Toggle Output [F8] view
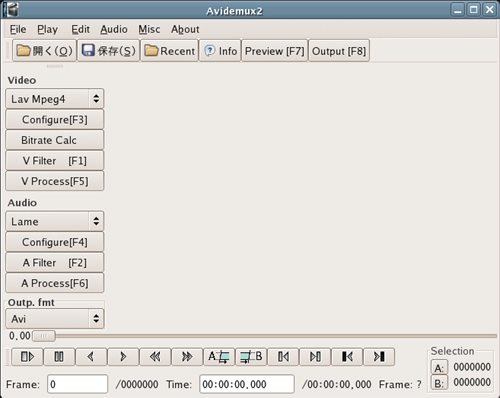The image size is (500, 398). coord(339,51)
